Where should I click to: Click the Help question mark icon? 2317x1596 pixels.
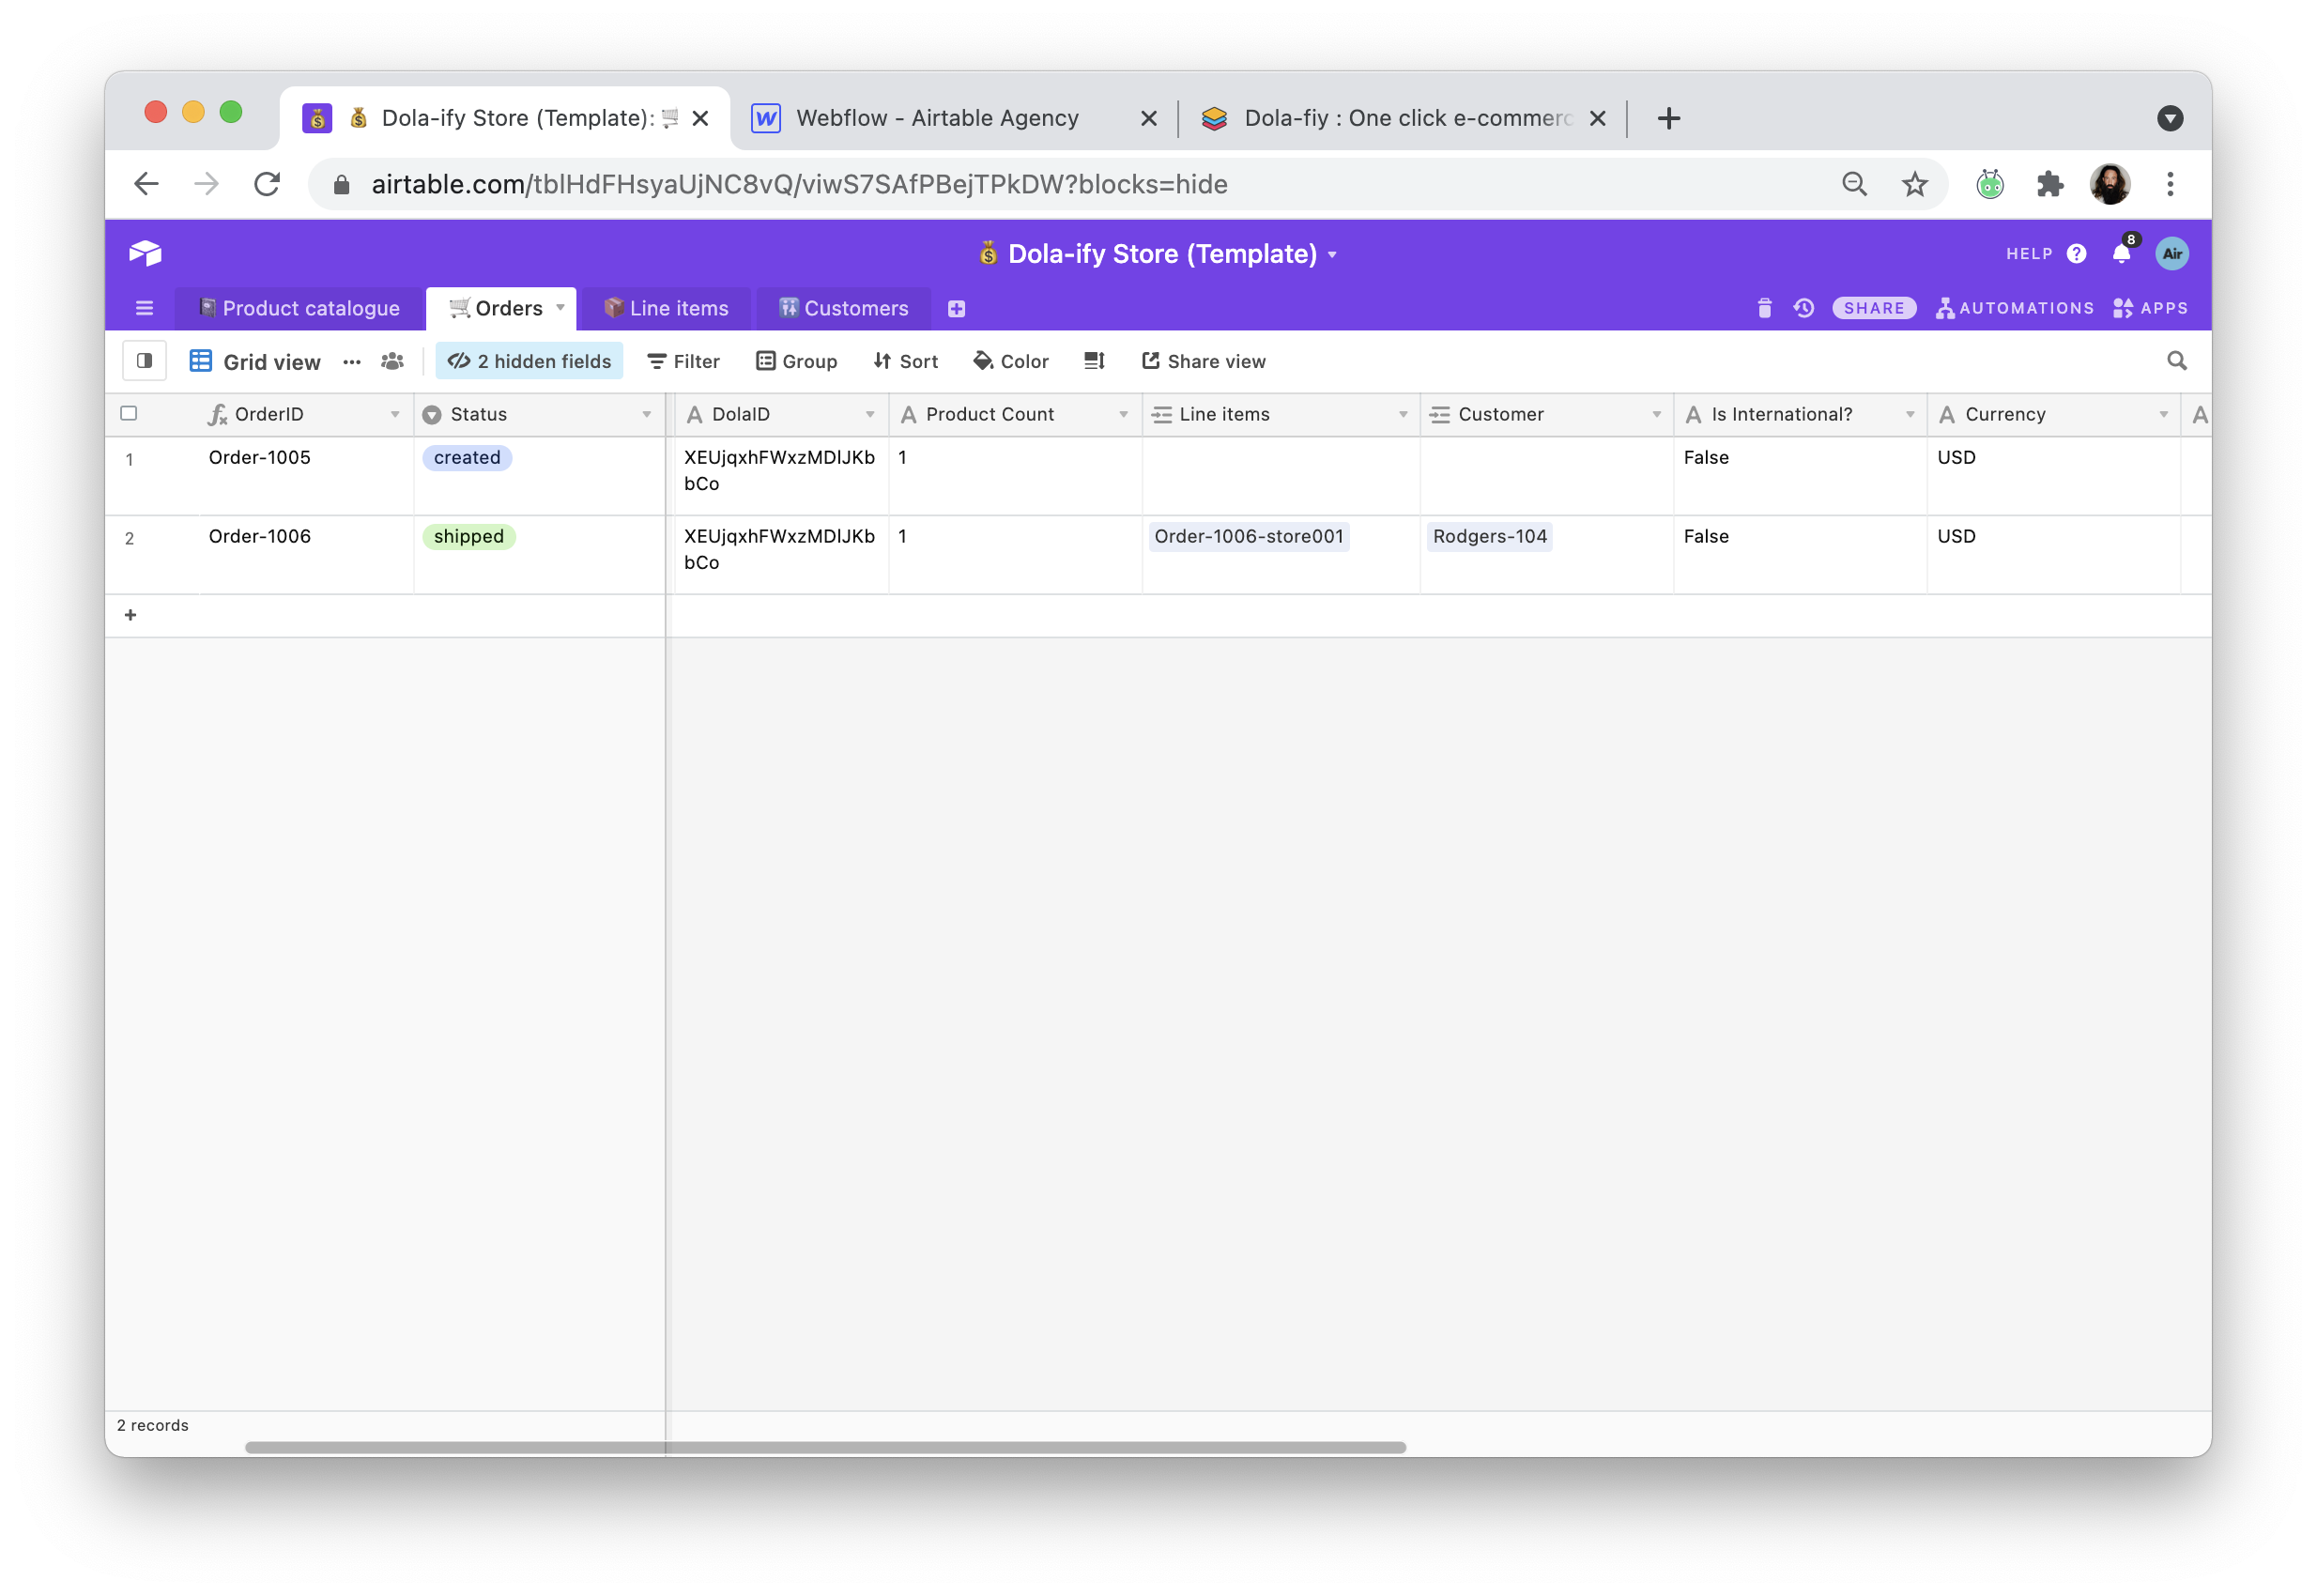point(2076,253)
